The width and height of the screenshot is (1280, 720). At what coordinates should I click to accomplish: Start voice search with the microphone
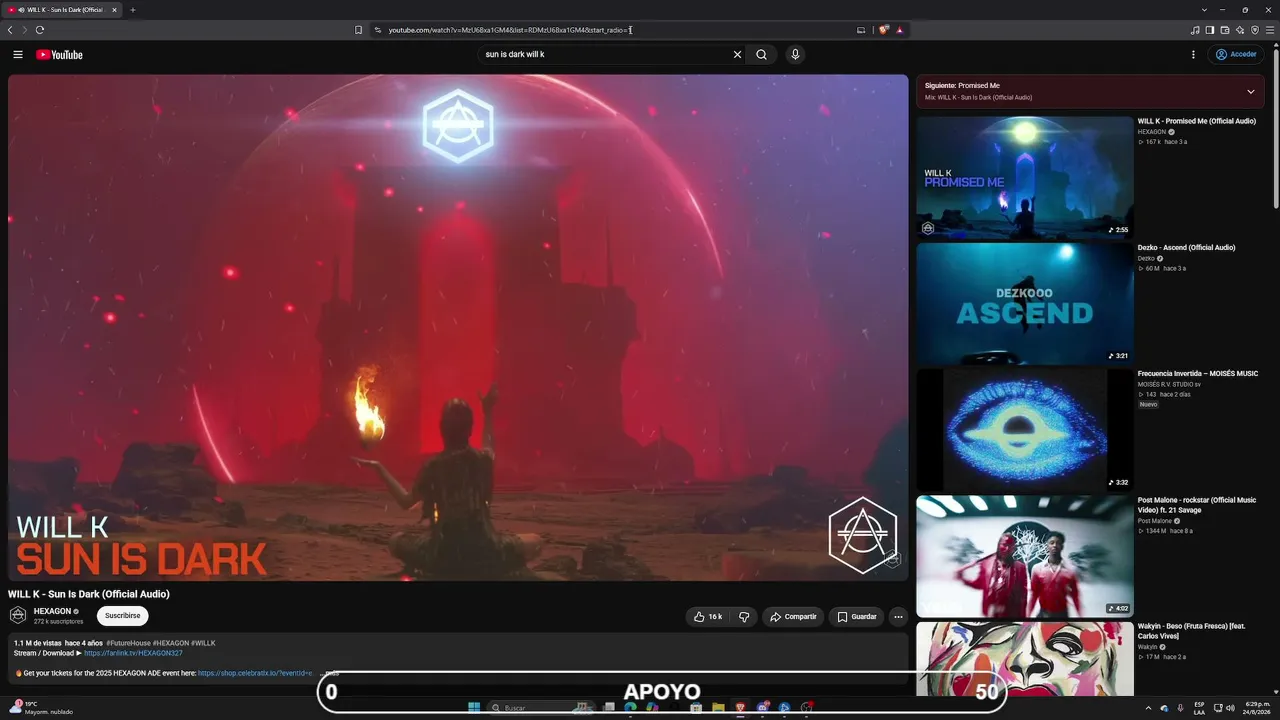tap(795, 55)
